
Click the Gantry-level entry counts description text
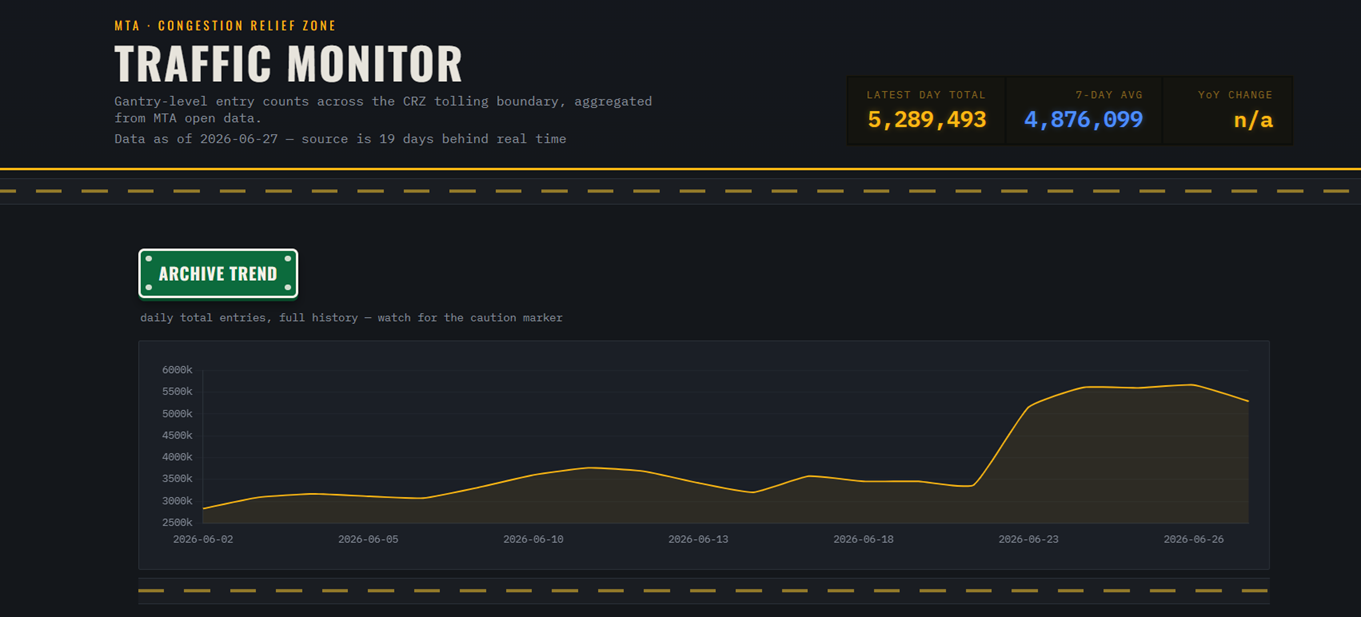(x=383, y=109)
